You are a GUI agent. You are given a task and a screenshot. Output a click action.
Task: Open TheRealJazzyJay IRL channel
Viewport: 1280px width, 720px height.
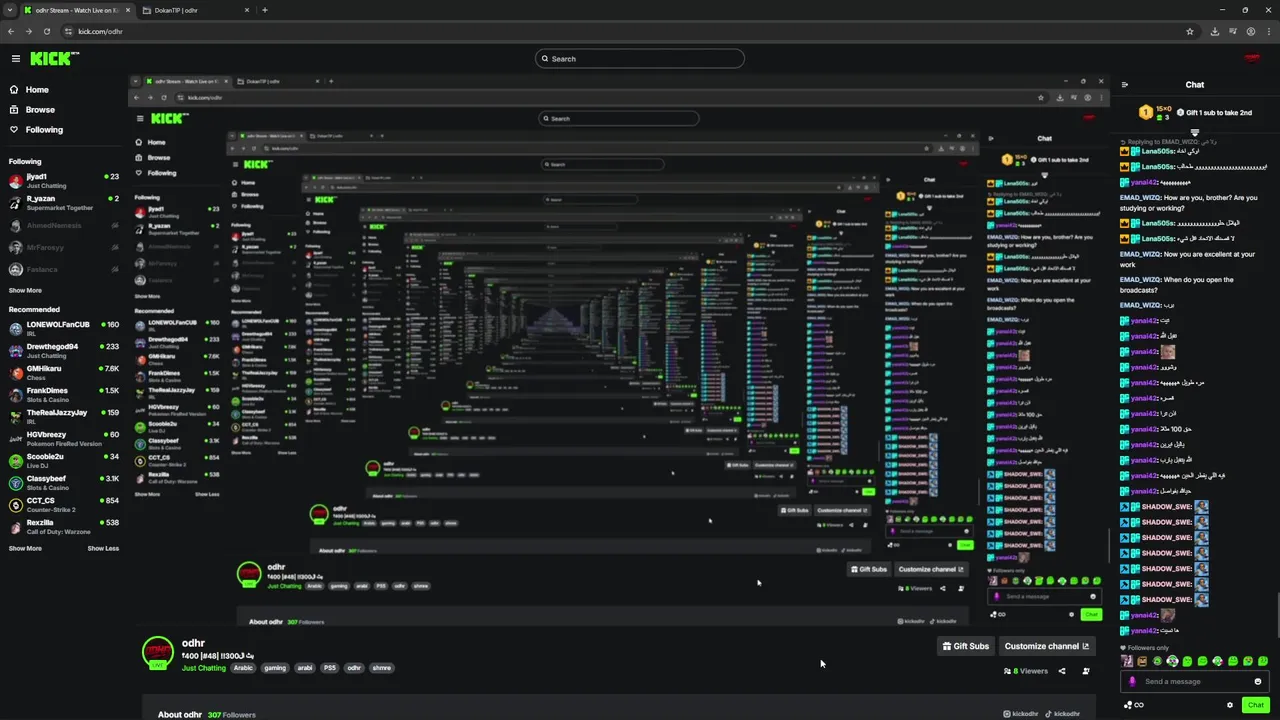[64, 416]
